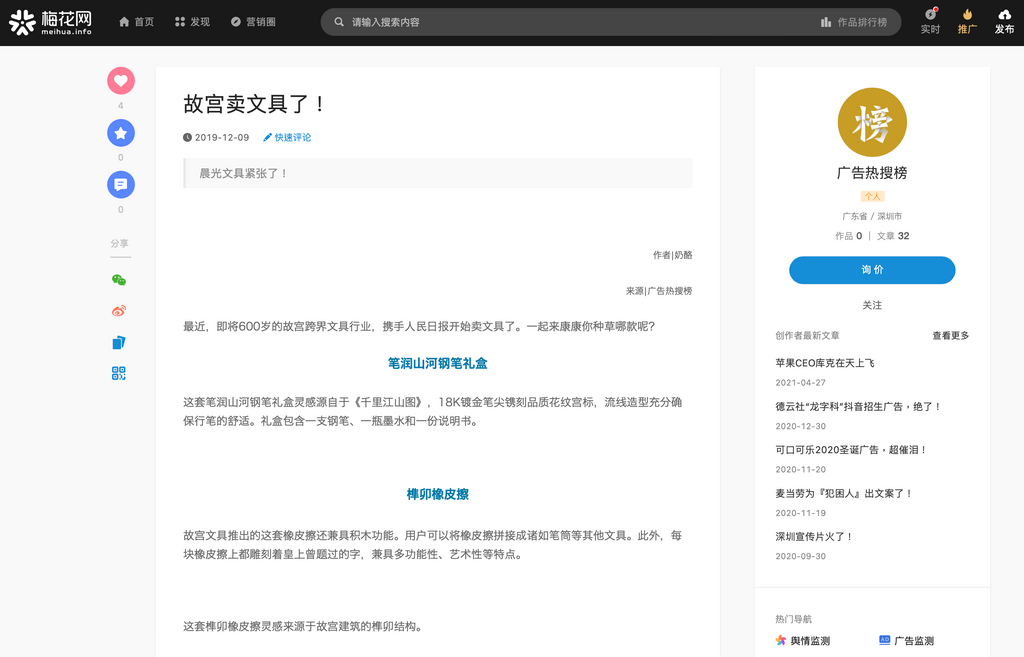The width and height of the screenshot is (1024, 657).
Task: Open 营销圈 in top navigation
Action: [x=253, y=22]
